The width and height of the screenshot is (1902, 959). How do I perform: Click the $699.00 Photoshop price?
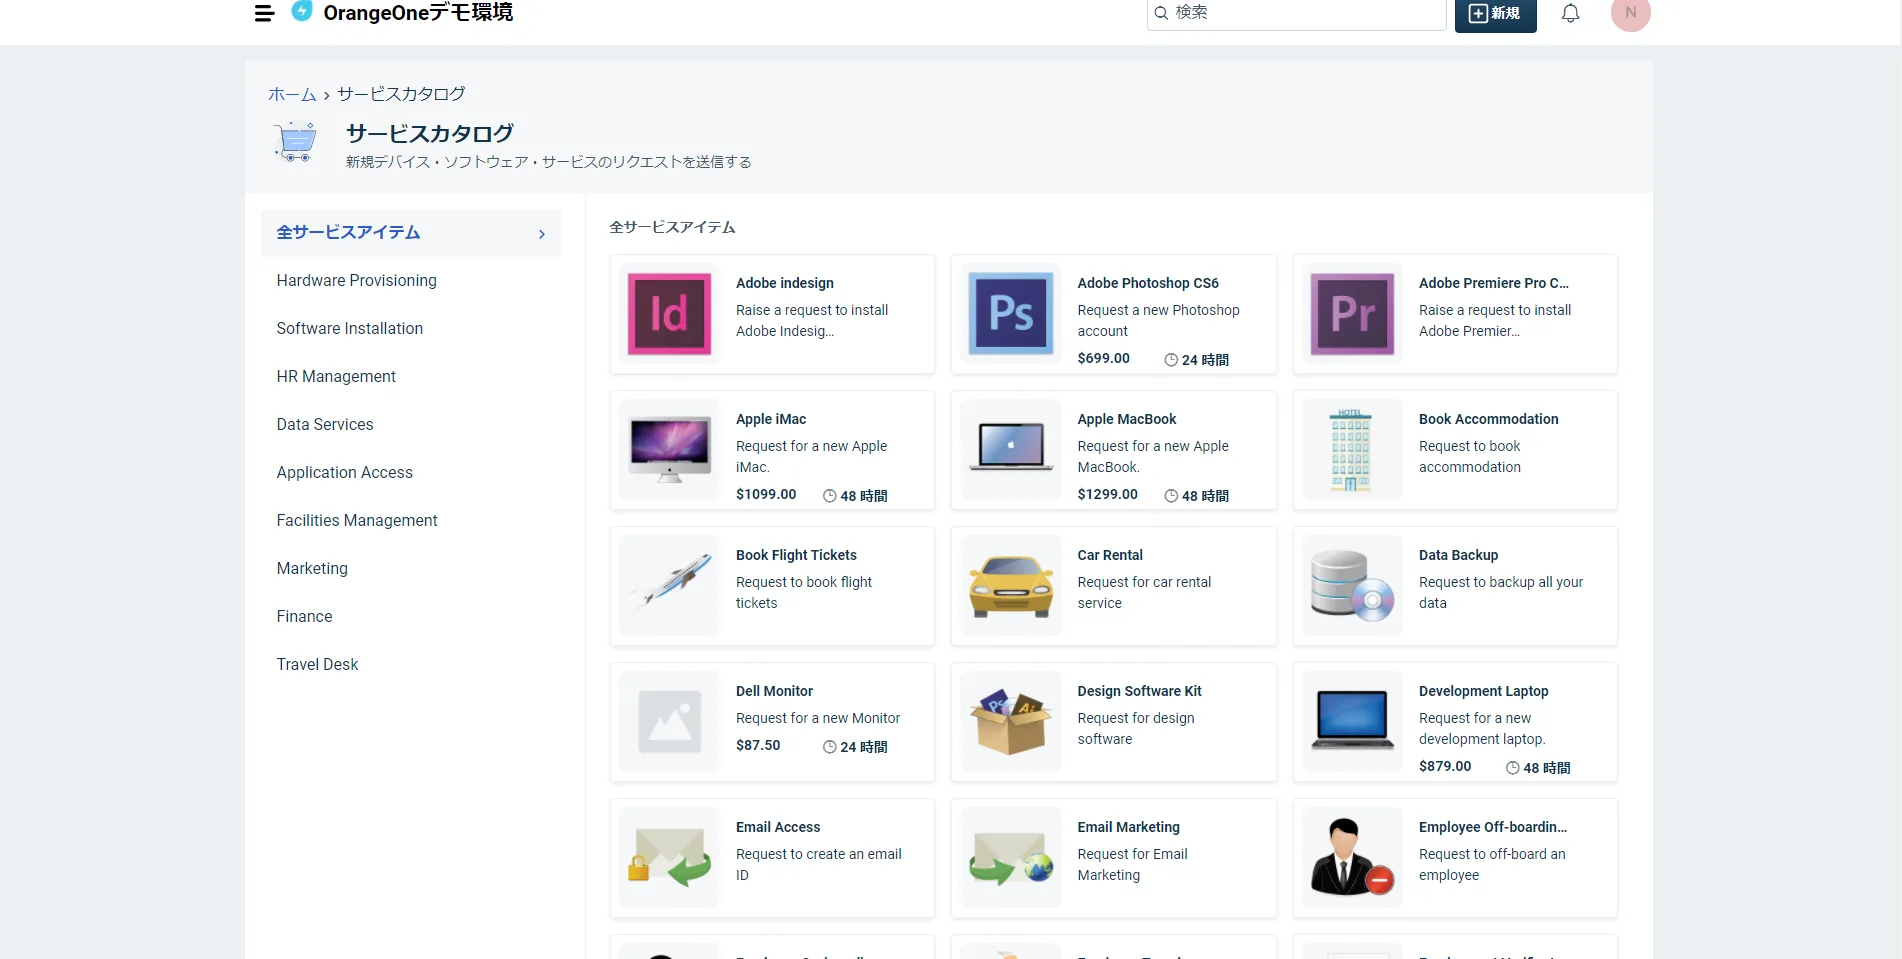tap(1103, 358)
